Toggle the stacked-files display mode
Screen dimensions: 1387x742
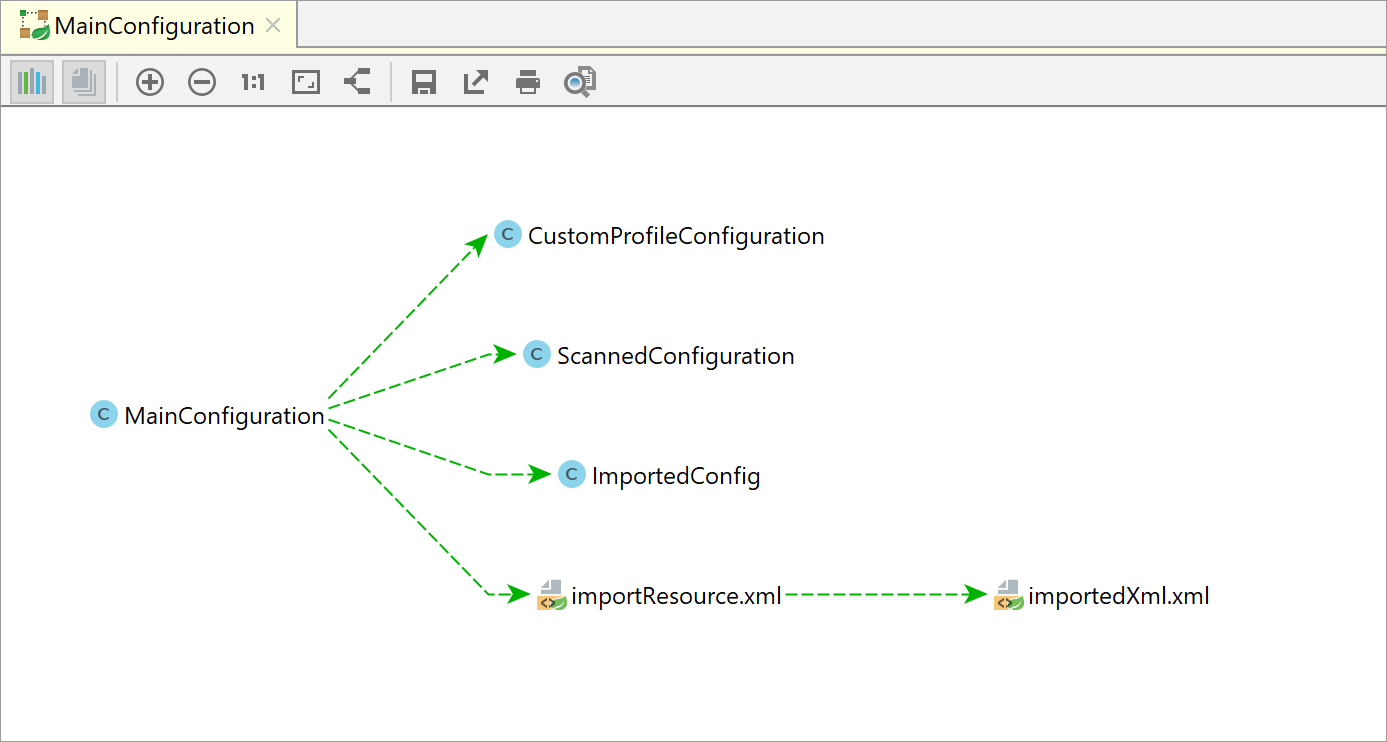pyautogui.click(x=83, y=82)
